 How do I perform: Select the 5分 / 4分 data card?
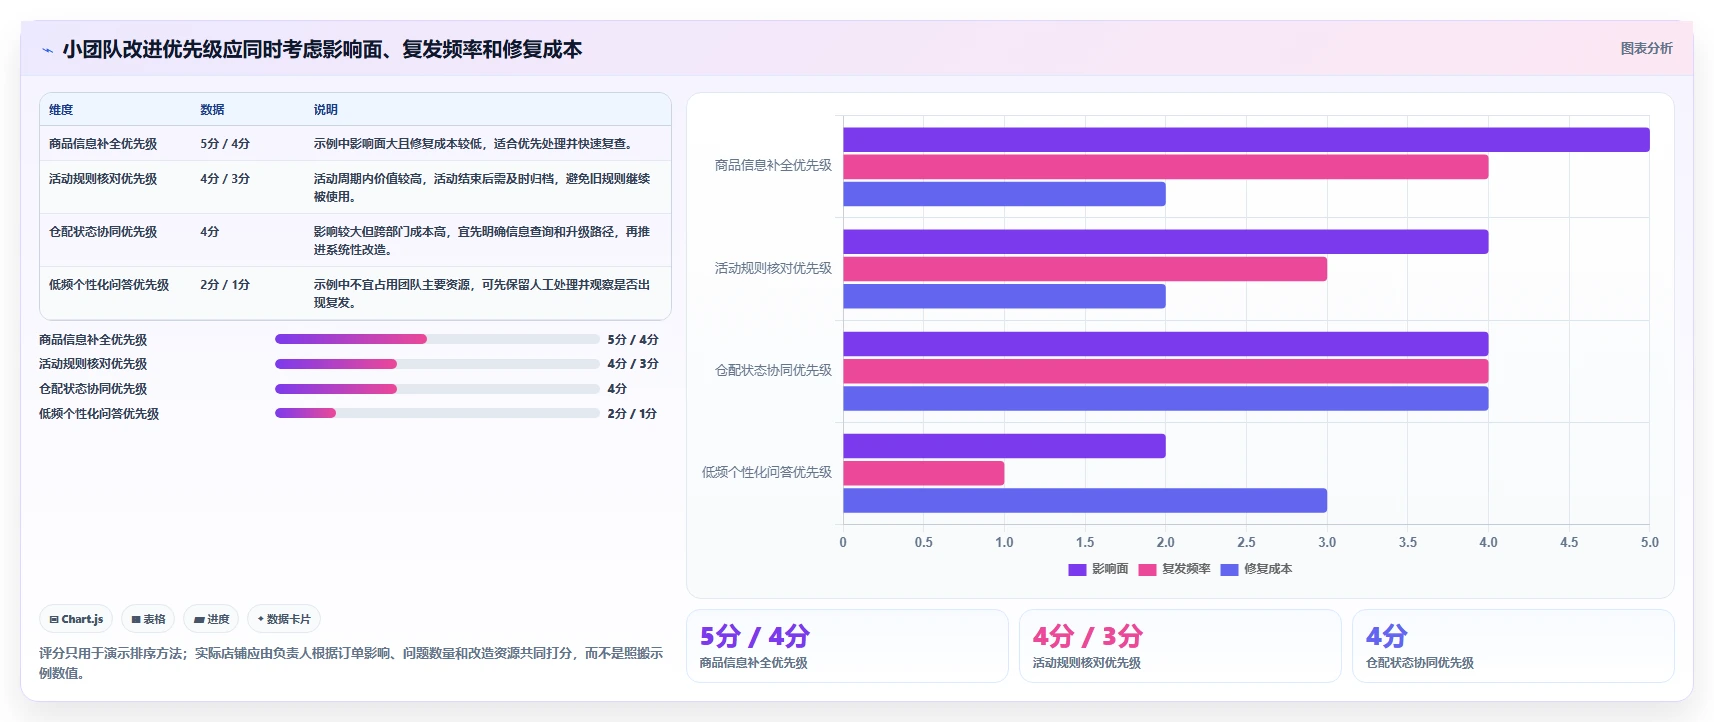(x=847, y=646)
